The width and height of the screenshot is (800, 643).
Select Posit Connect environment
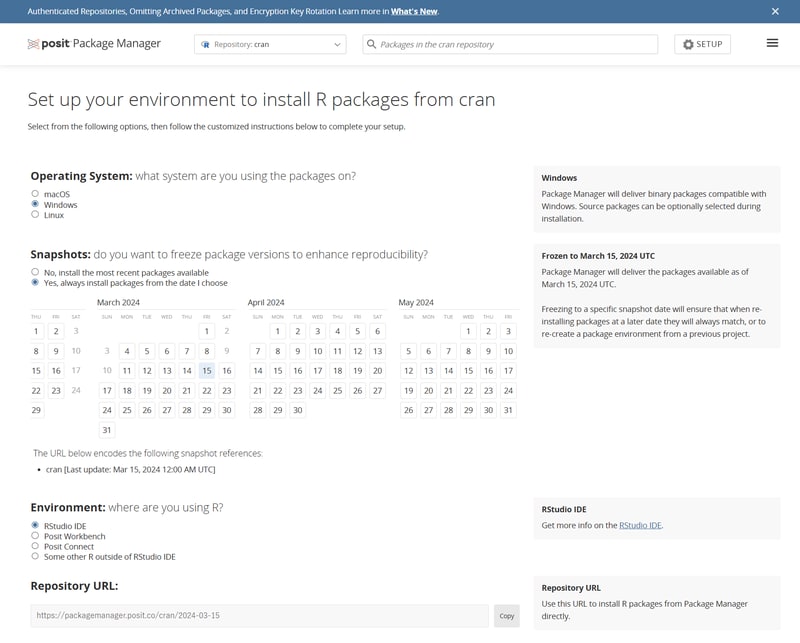tap(35, 546)
